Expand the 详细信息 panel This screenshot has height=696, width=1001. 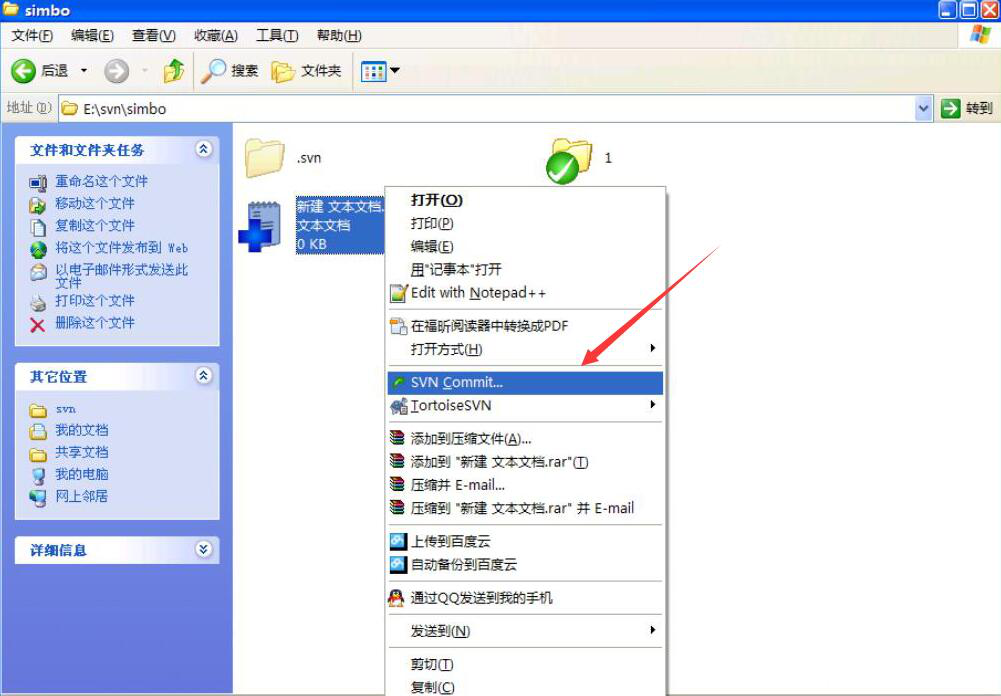[203, 549]
